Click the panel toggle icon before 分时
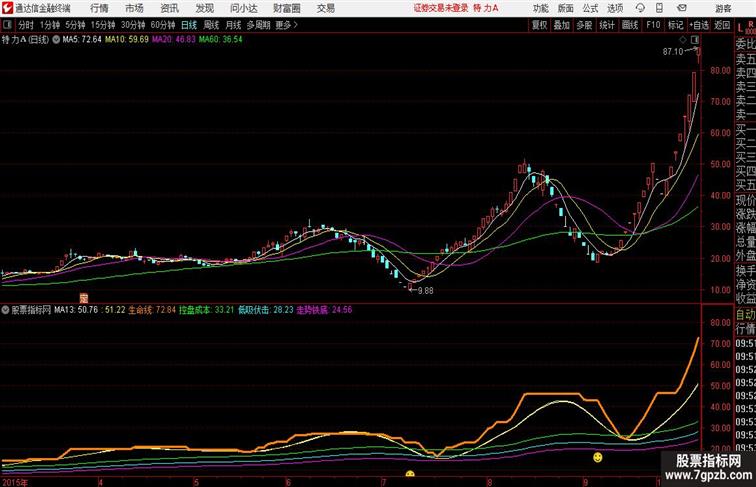756x487 pixels. [x=8, y=25]
